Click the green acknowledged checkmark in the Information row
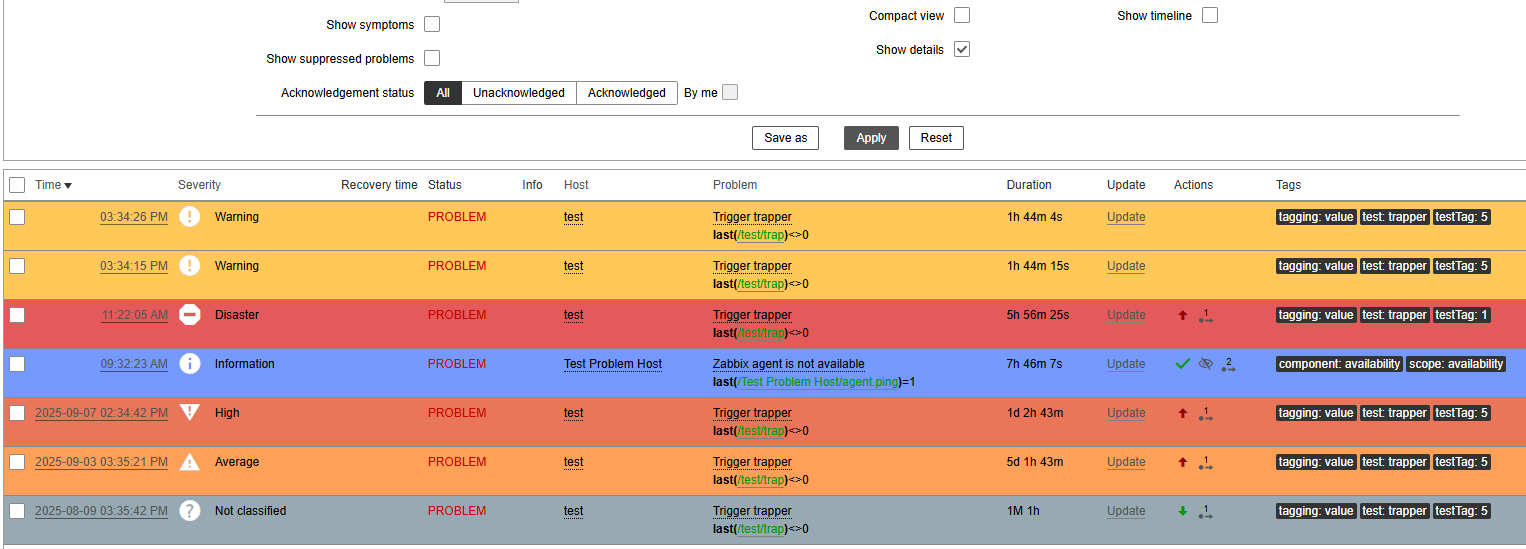The height and width of the screenshot is (549, 1526). [x=1183, y=364]
